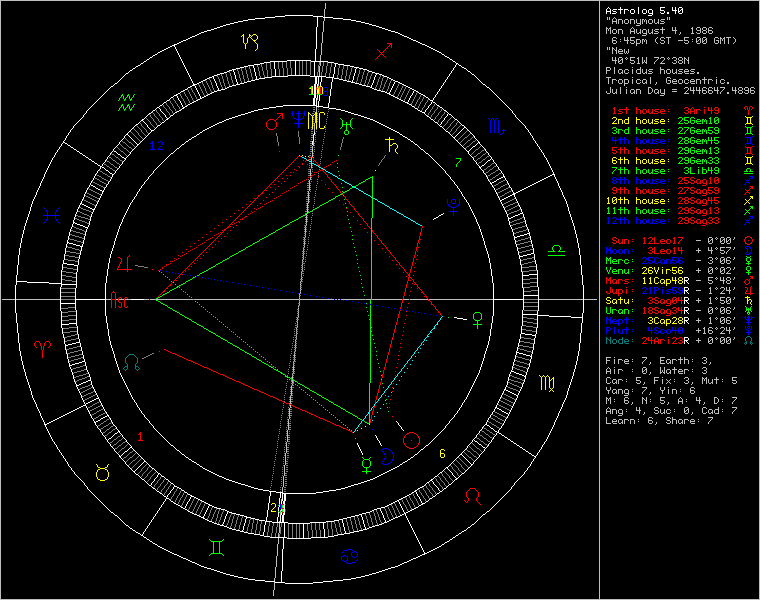The height and width of the screenshot is (600, 760).
Task: Click the 'Car: 5, Fix: 3, Mut: 5' line
Action: [671, 381]
